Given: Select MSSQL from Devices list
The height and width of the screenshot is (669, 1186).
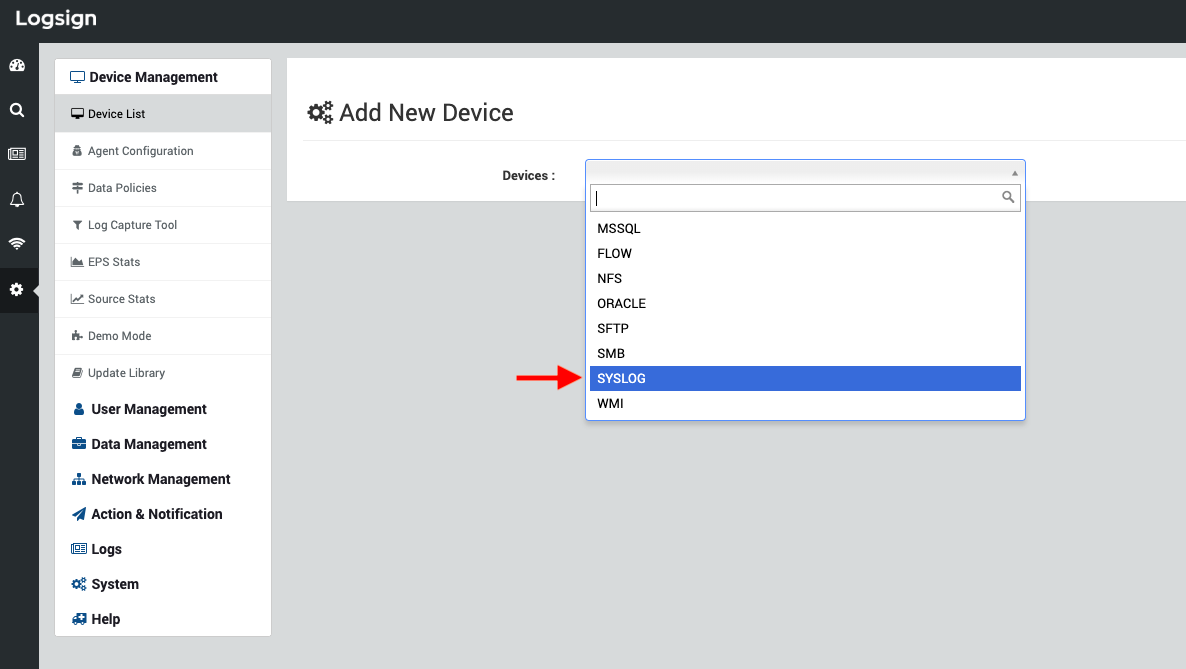Looking at the screenshot, I should point(805,229).
